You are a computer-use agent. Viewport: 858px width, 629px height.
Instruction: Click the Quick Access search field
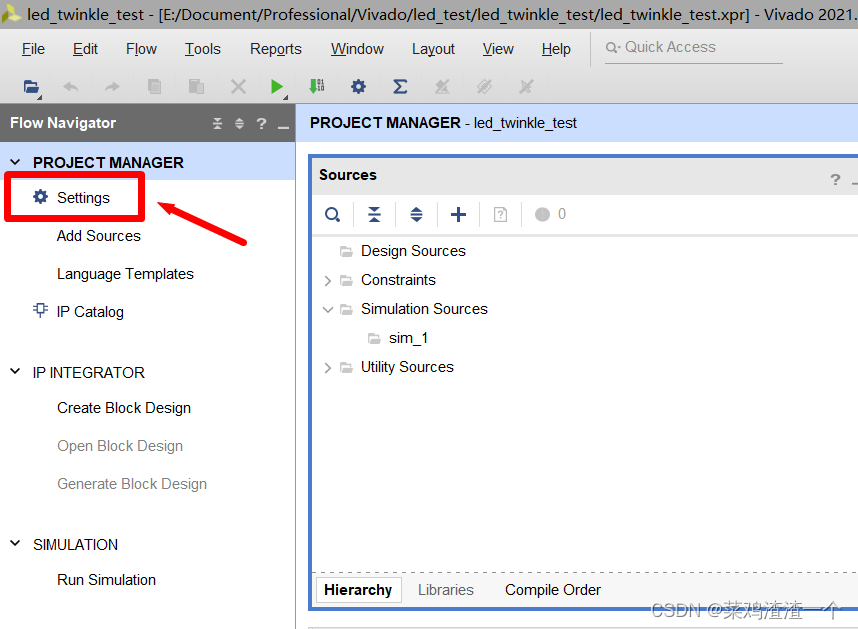pos(693,48)
